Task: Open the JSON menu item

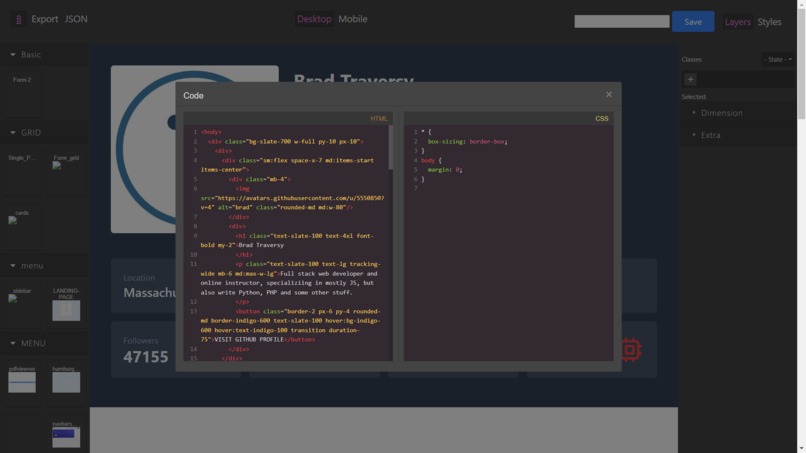Action: 76,19
